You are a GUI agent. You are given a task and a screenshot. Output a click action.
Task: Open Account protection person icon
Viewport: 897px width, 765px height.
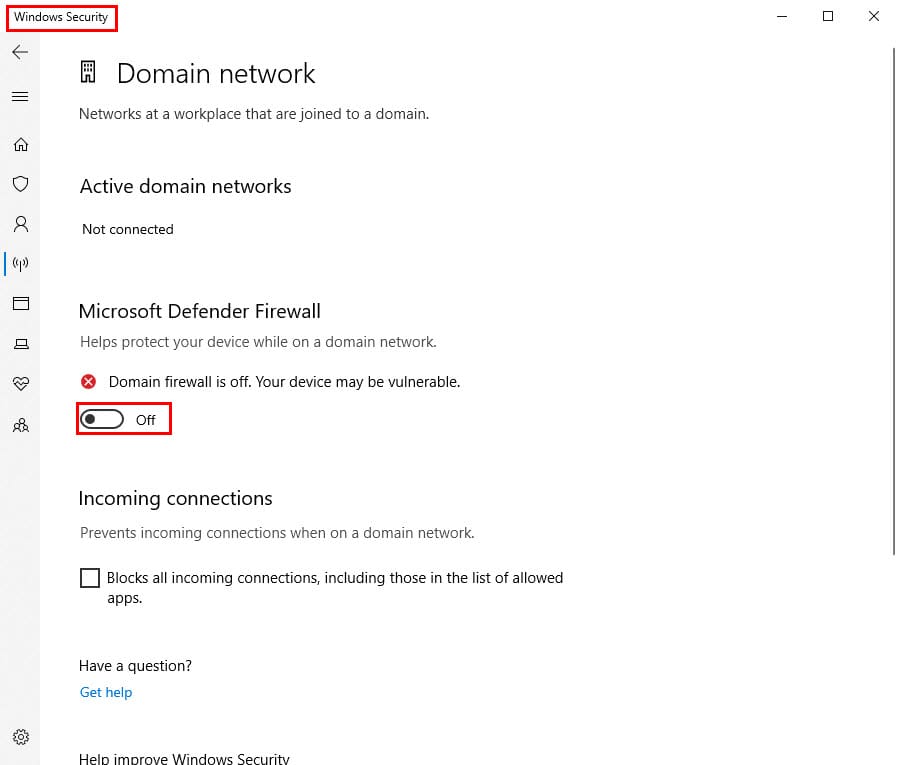20,224
